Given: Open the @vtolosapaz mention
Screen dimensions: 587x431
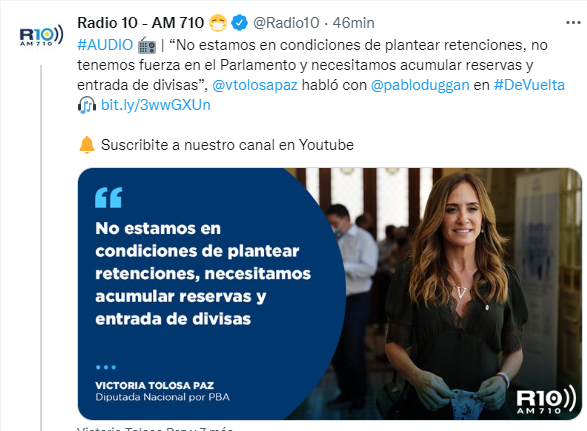Looking at the screenshot, I should [255, 85].
